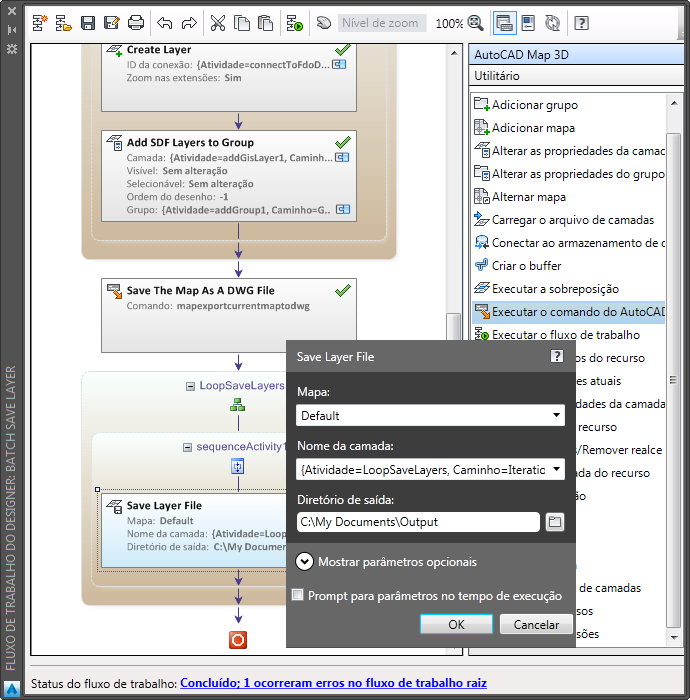Choose Executar a sobreposição activity
Image resolution: width=690 pixels, height=700 pixels.
point(569,289)
